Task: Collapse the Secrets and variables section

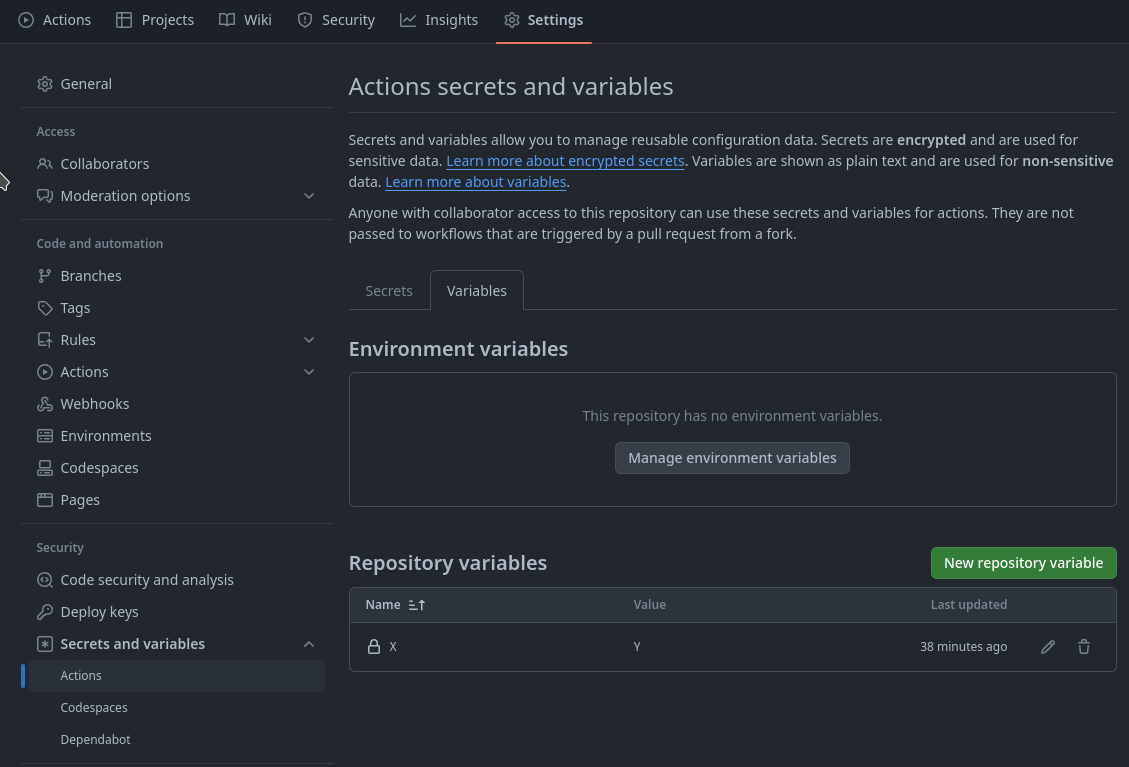Action: [x=309, y=644]
